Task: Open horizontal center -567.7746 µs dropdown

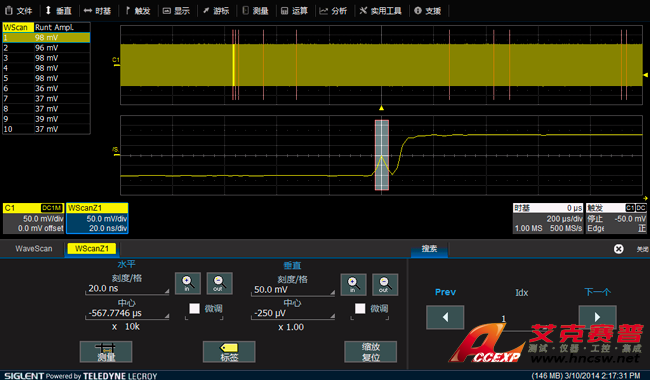Action: click(127, 313)
